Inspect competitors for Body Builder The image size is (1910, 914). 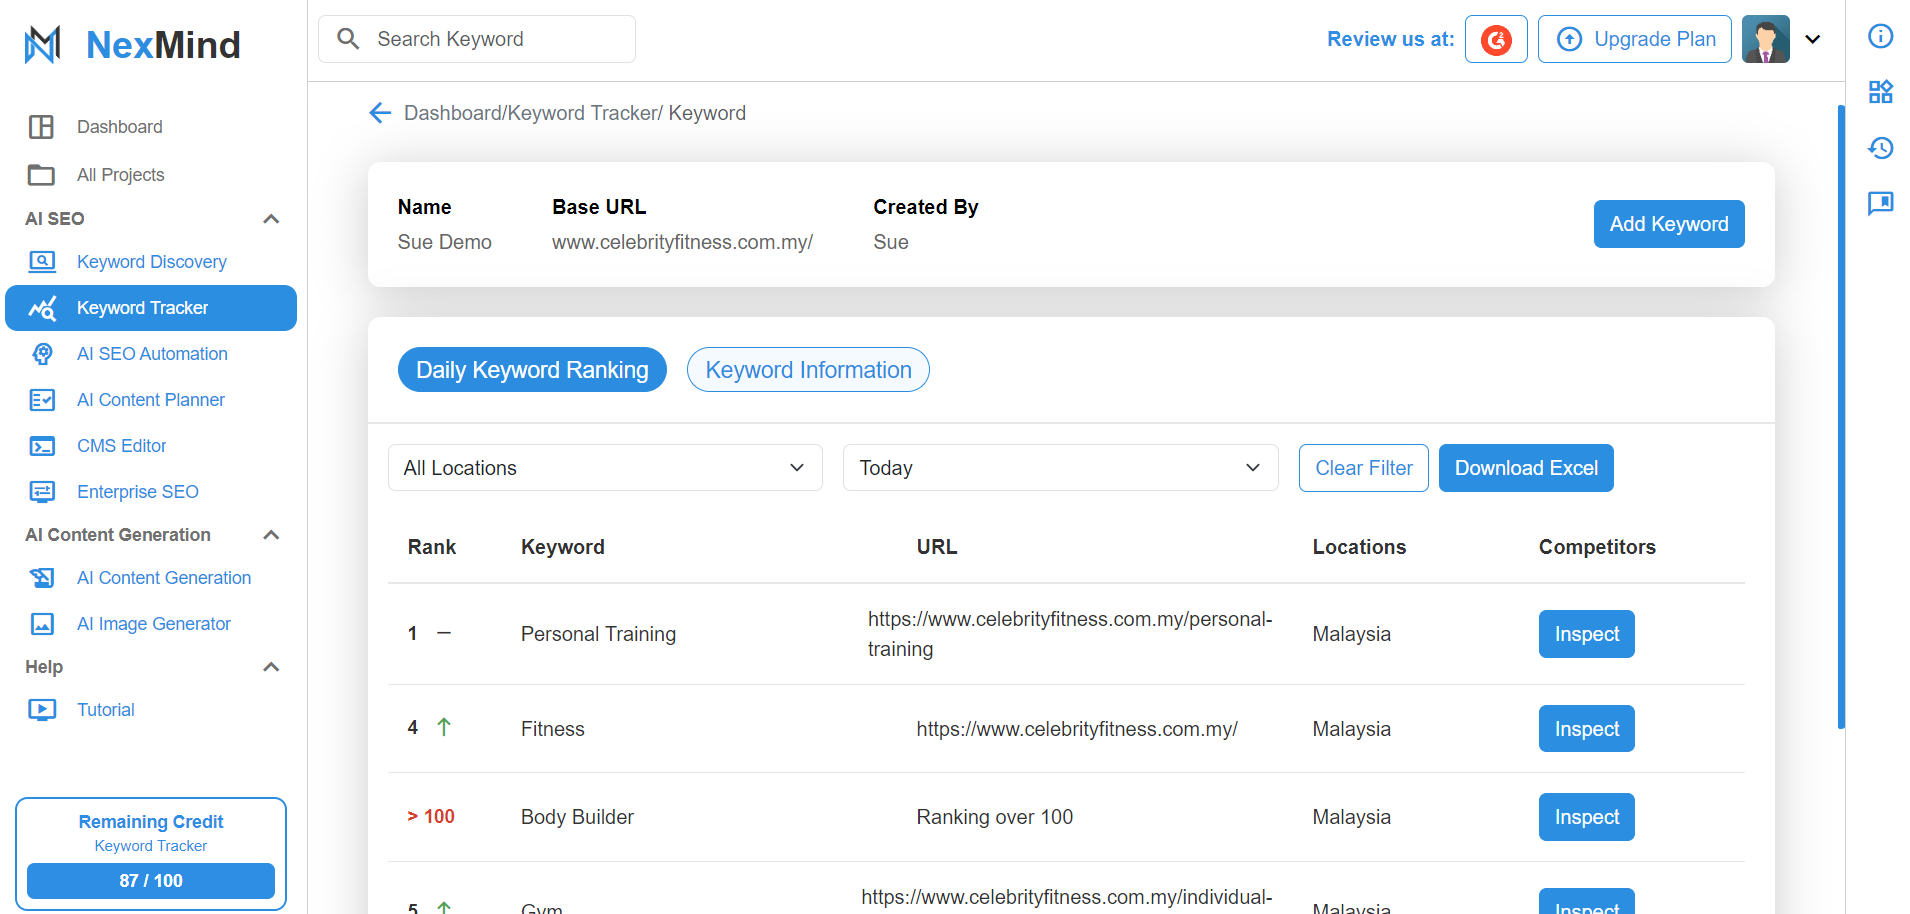coord(1587,817)
